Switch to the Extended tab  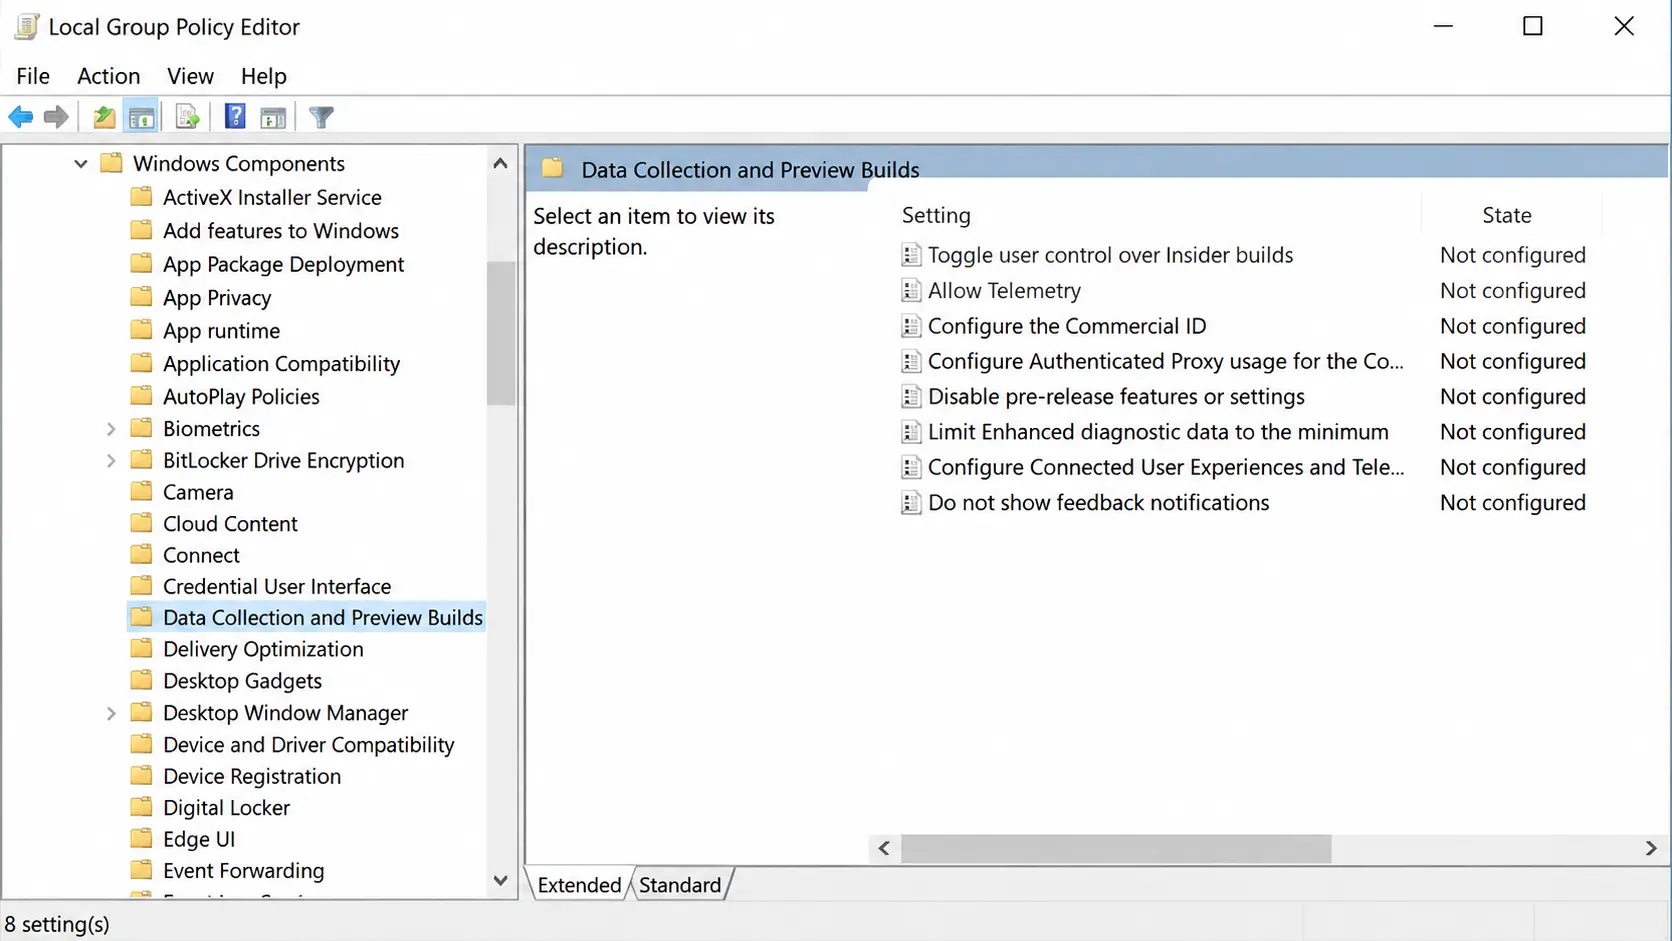click(579, 885)
